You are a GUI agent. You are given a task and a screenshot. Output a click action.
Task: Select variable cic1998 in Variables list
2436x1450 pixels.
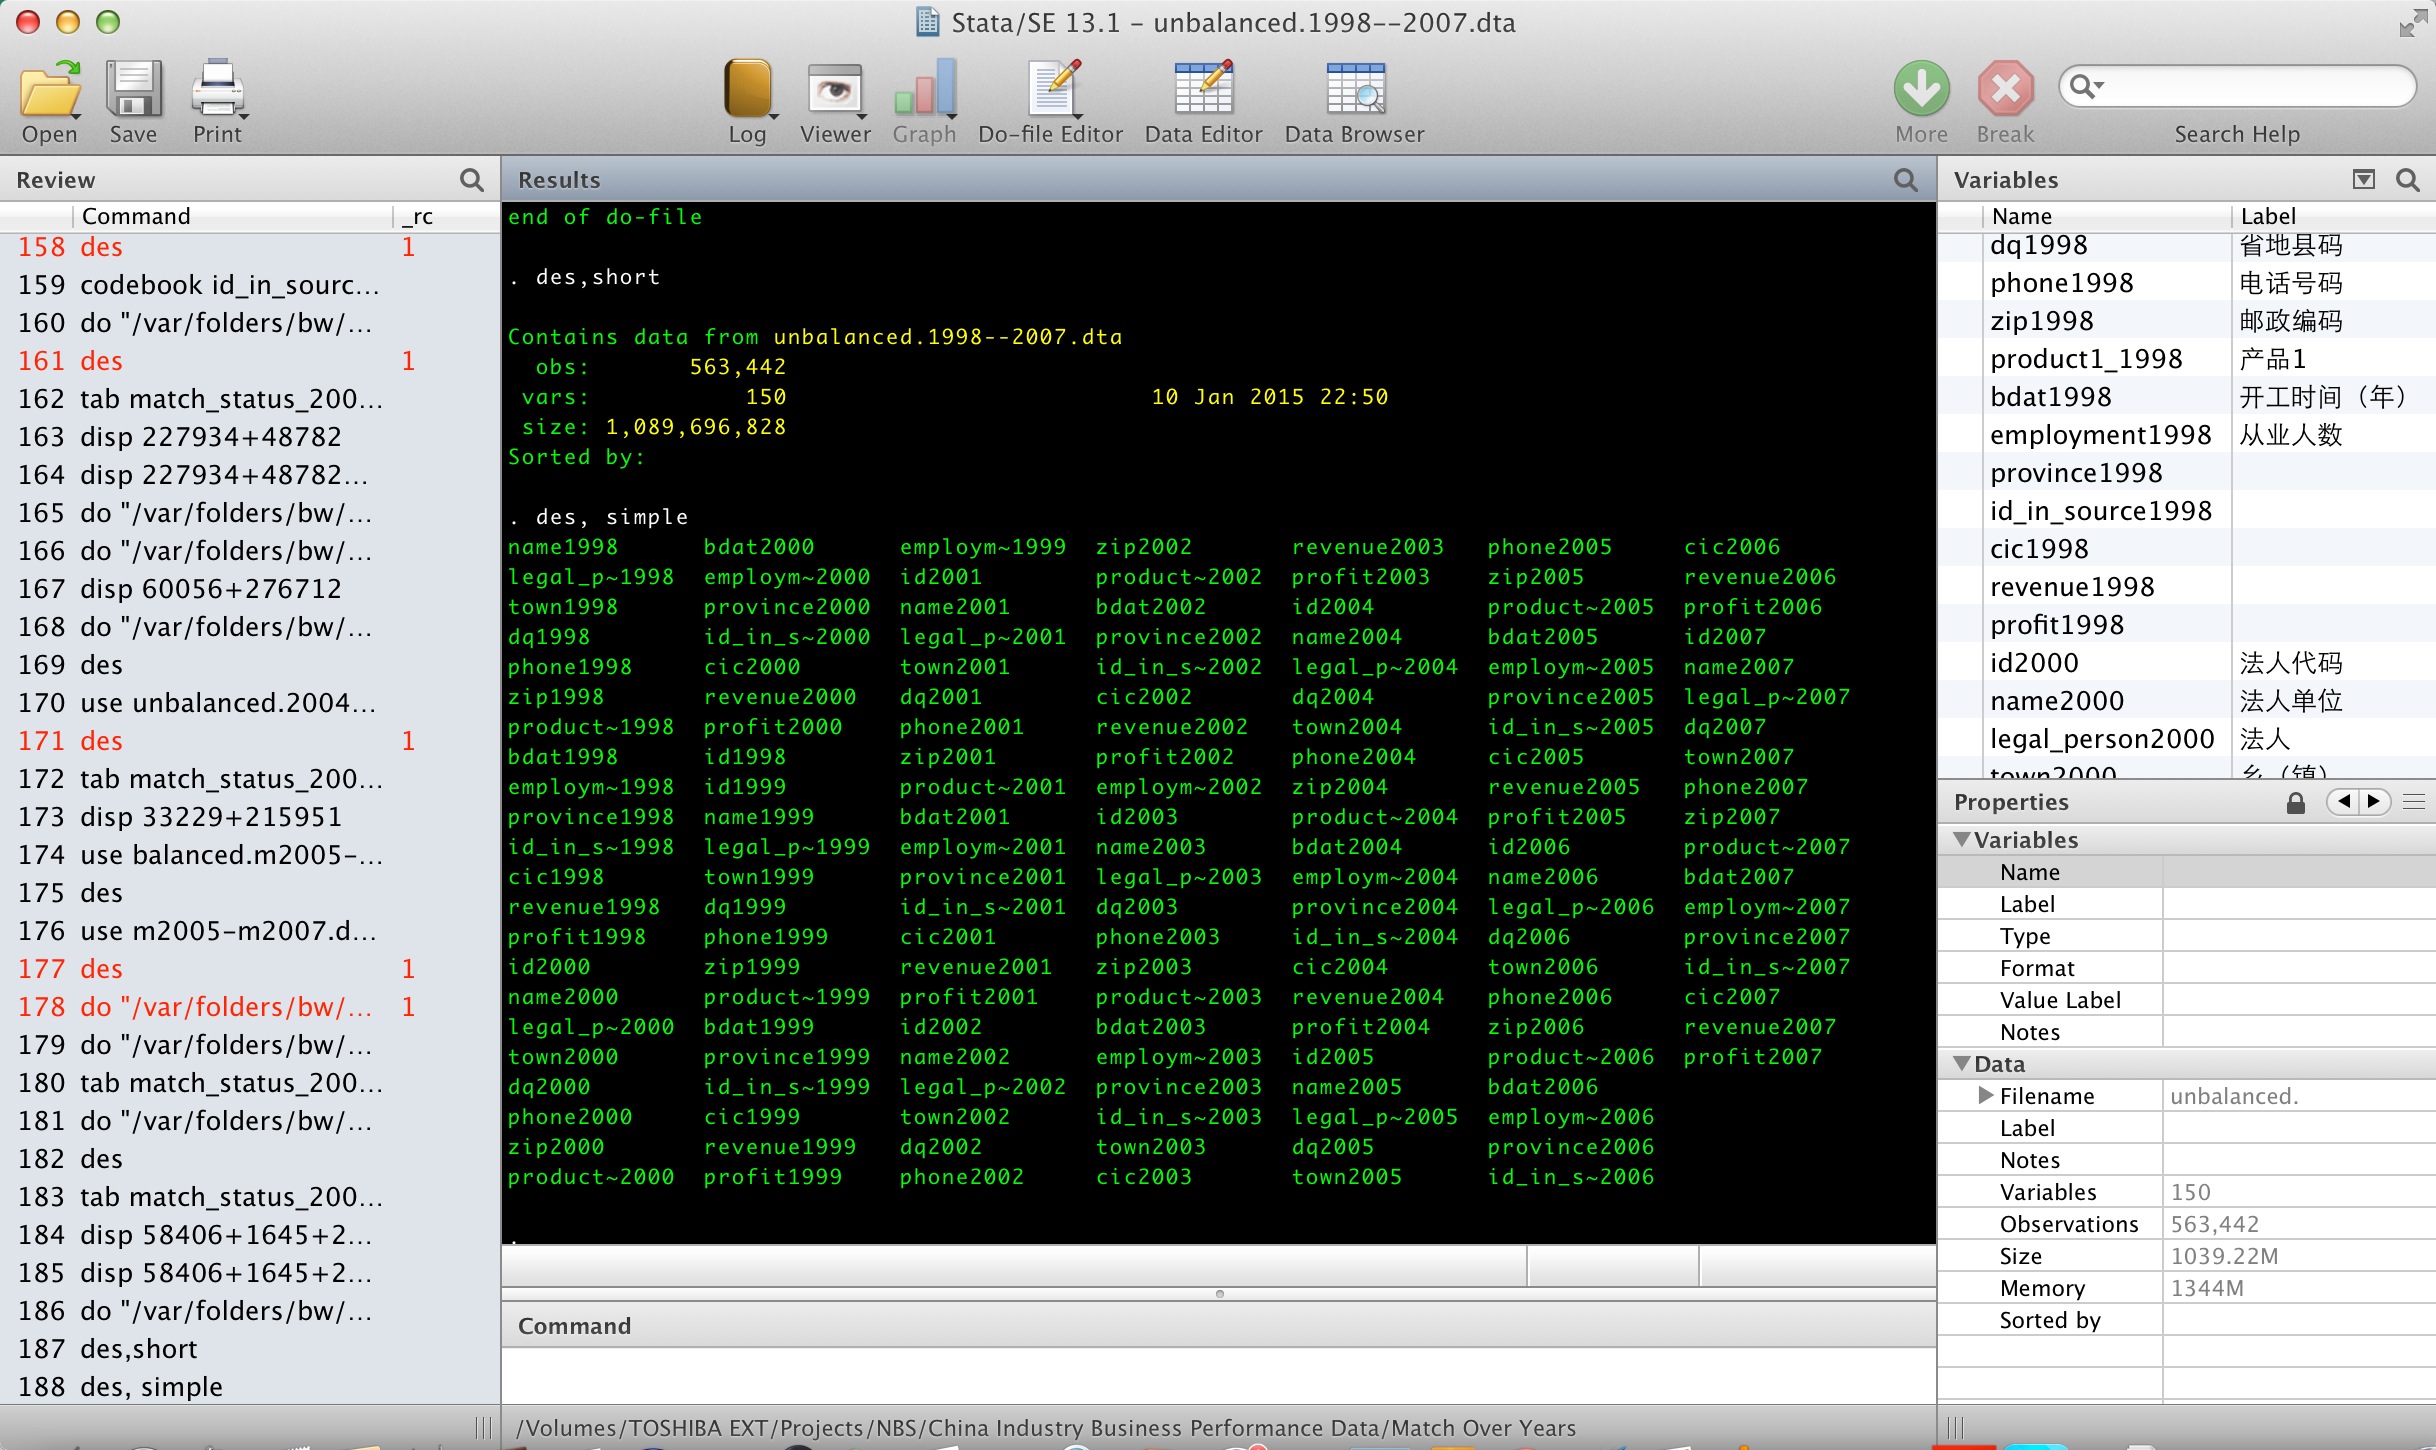(2186, 549)
